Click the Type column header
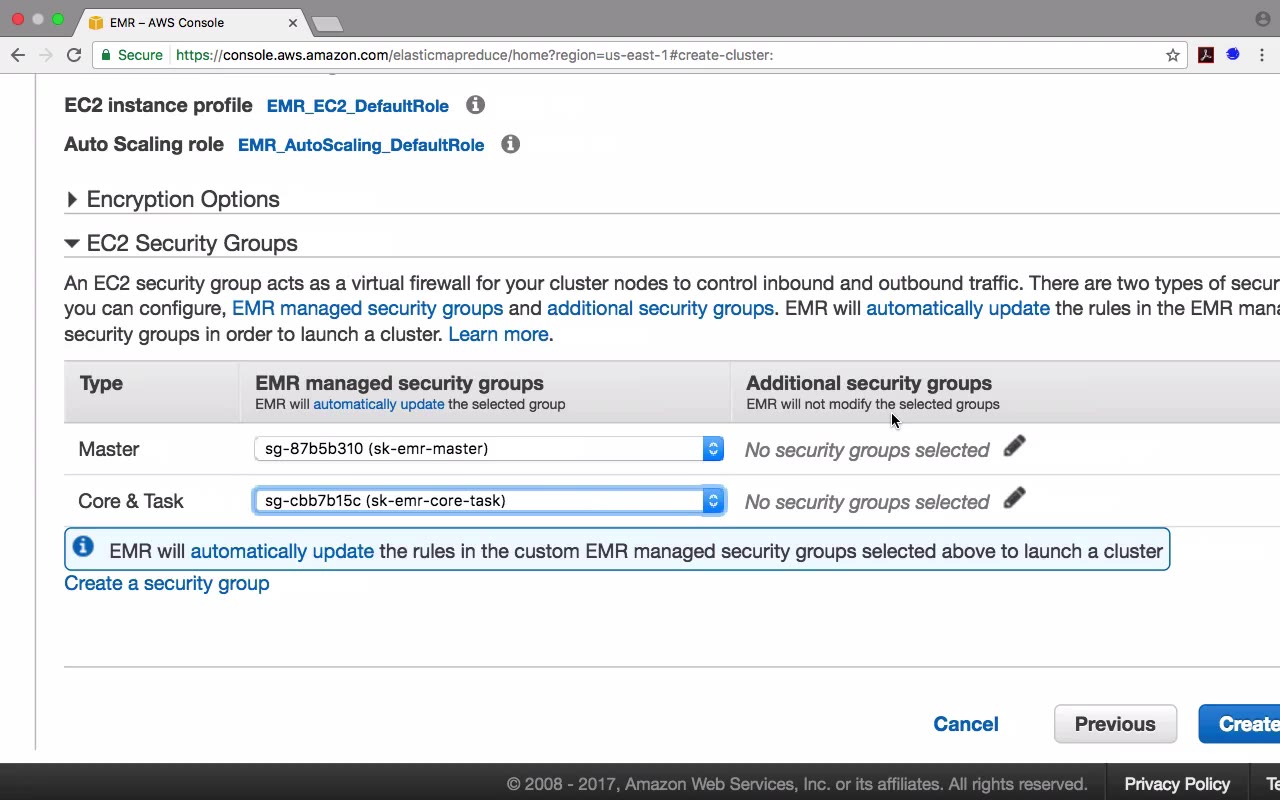 click(101, 383)
